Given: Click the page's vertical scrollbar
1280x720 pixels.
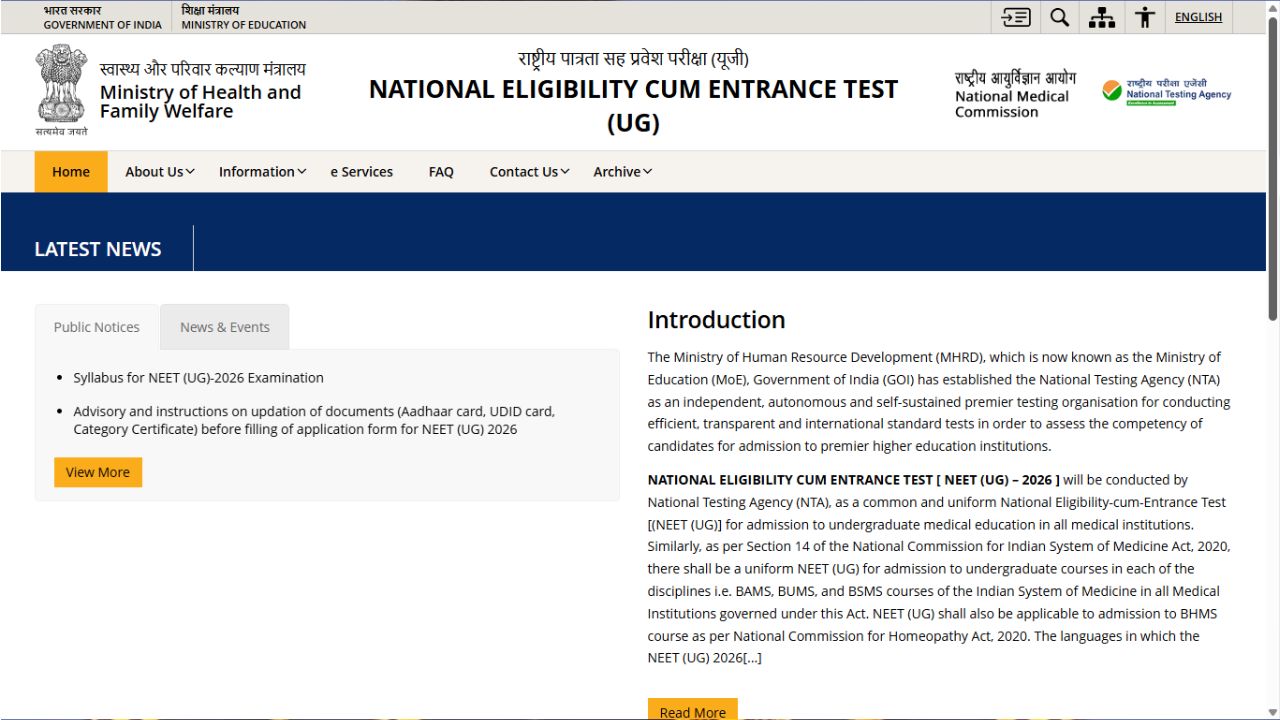Looking at the screenshot, I should pyautogui.click(x=1272, y=180).
